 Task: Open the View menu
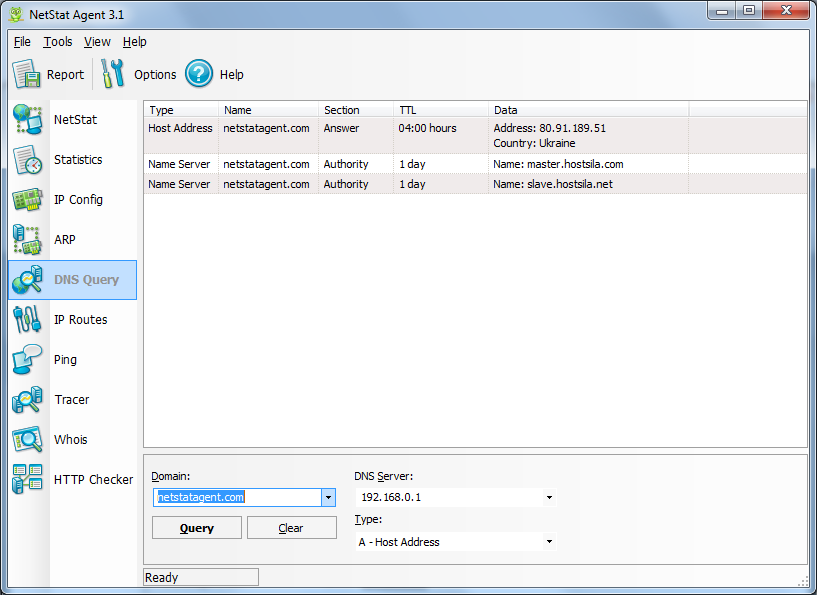[x=97, y=42]
